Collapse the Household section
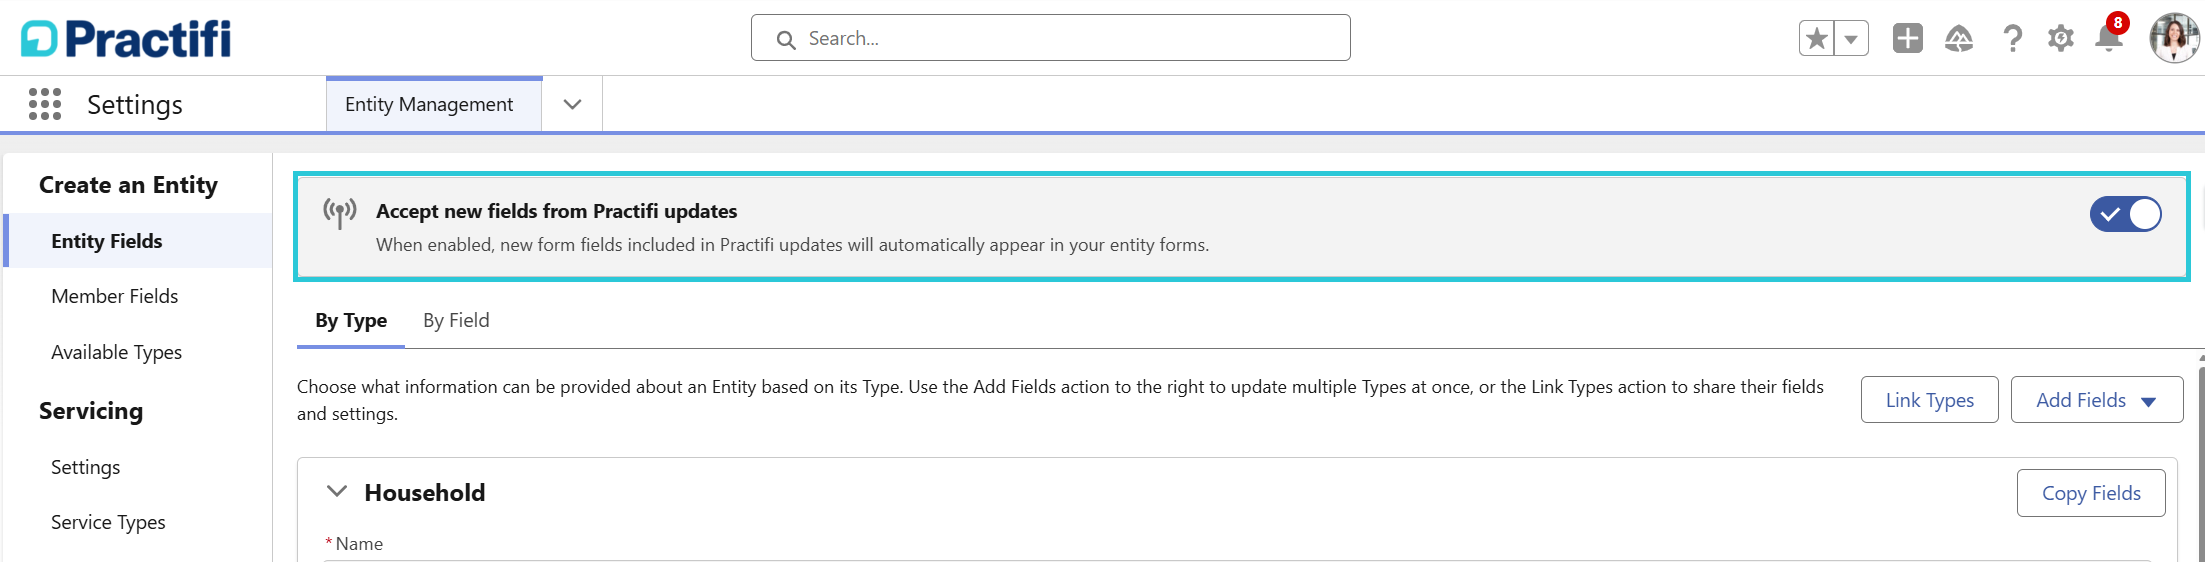This screenshot has height=562, width=2205. coord(337,492)
